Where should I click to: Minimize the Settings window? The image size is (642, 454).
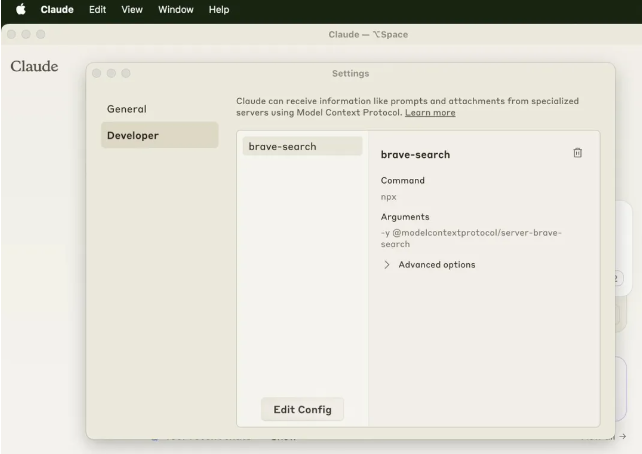click(x=111, y=73)
